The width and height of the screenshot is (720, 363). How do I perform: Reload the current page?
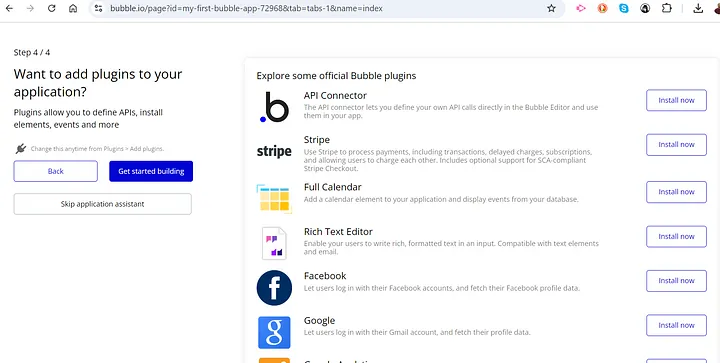[51, 8]
